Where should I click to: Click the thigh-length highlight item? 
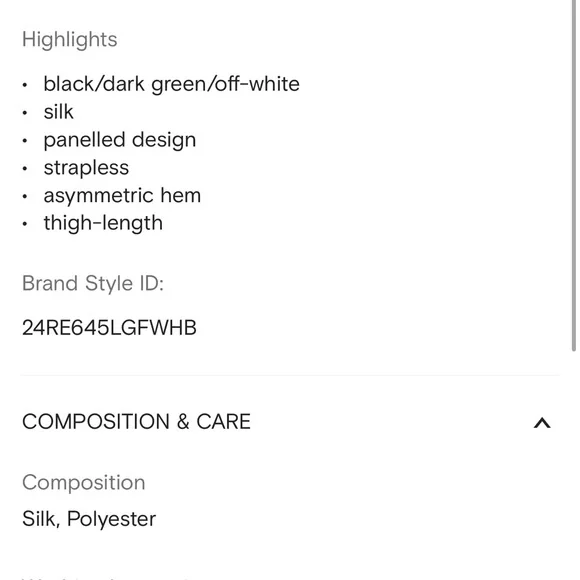point(103,223)
